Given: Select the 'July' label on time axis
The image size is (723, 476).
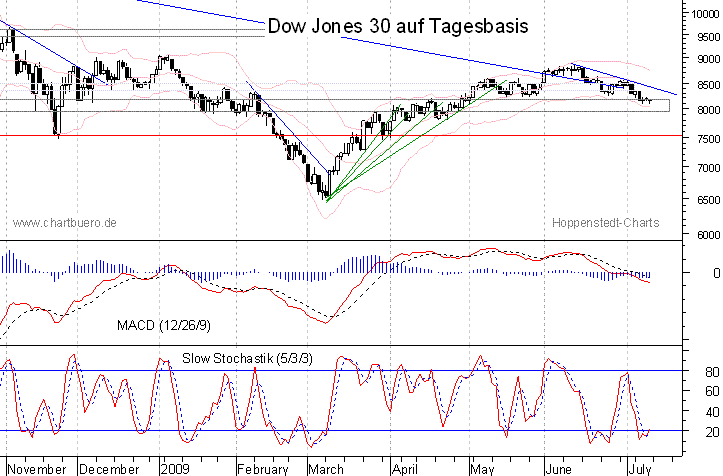Looking at the screenshot, I should [640, 470].
